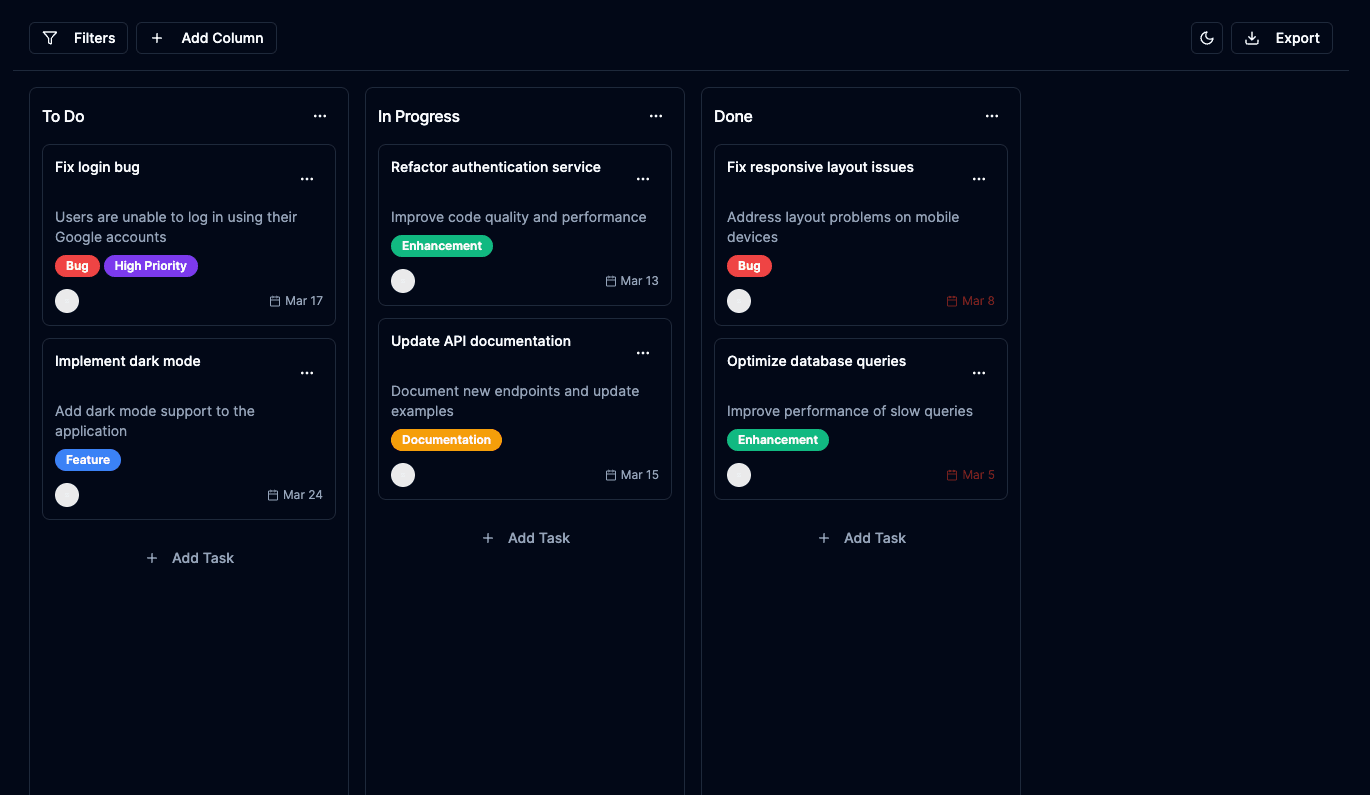Image resolution: width=1370 pixels, height=795 pixels.
Task: Open the Filters funnel icon
Action: click(x=50, y=37)
